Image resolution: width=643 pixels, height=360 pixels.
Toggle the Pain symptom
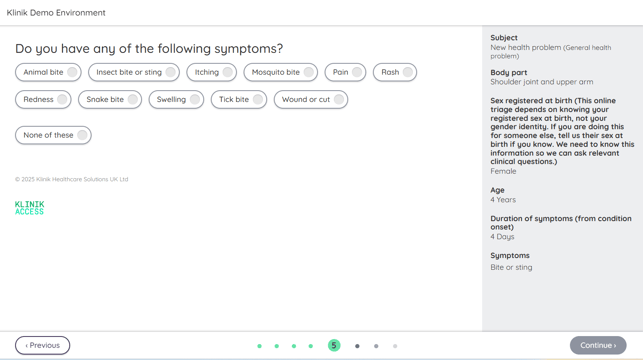345,72
